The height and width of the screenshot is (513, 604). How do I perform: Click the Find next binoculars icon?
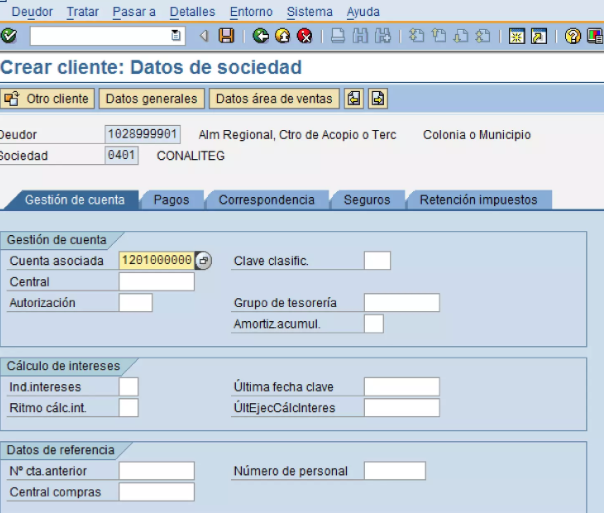pyautogui.click(x=383, y=36)
